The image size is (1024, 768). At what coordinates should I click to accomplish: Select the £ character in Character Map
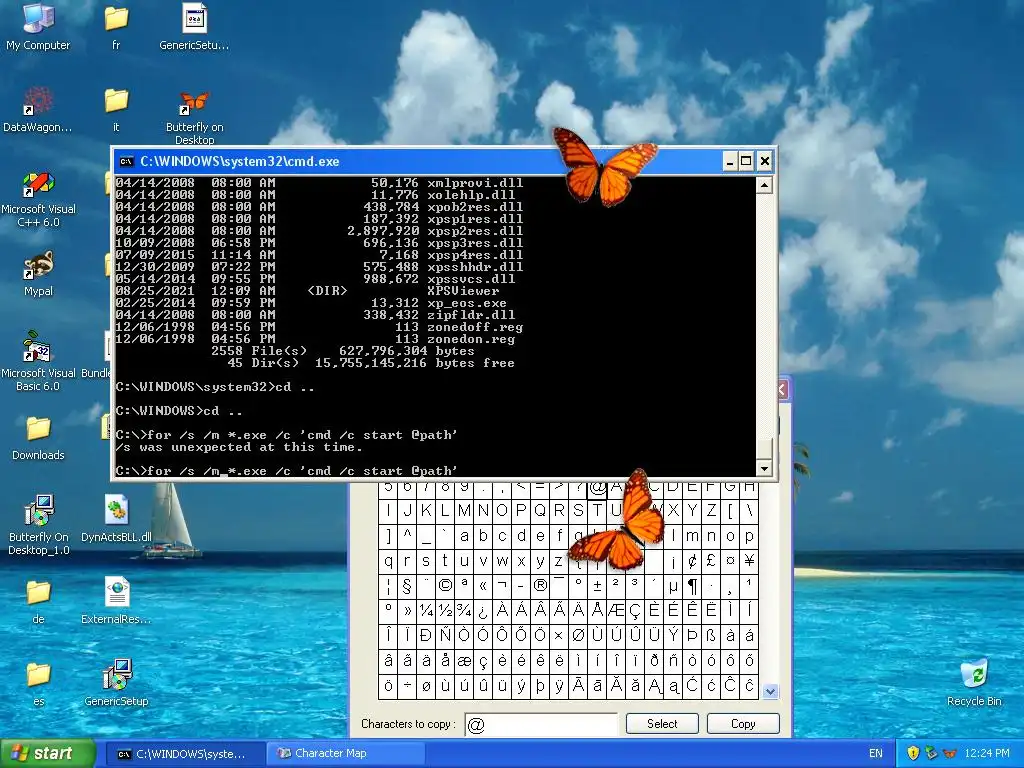(x=711, y=560)
